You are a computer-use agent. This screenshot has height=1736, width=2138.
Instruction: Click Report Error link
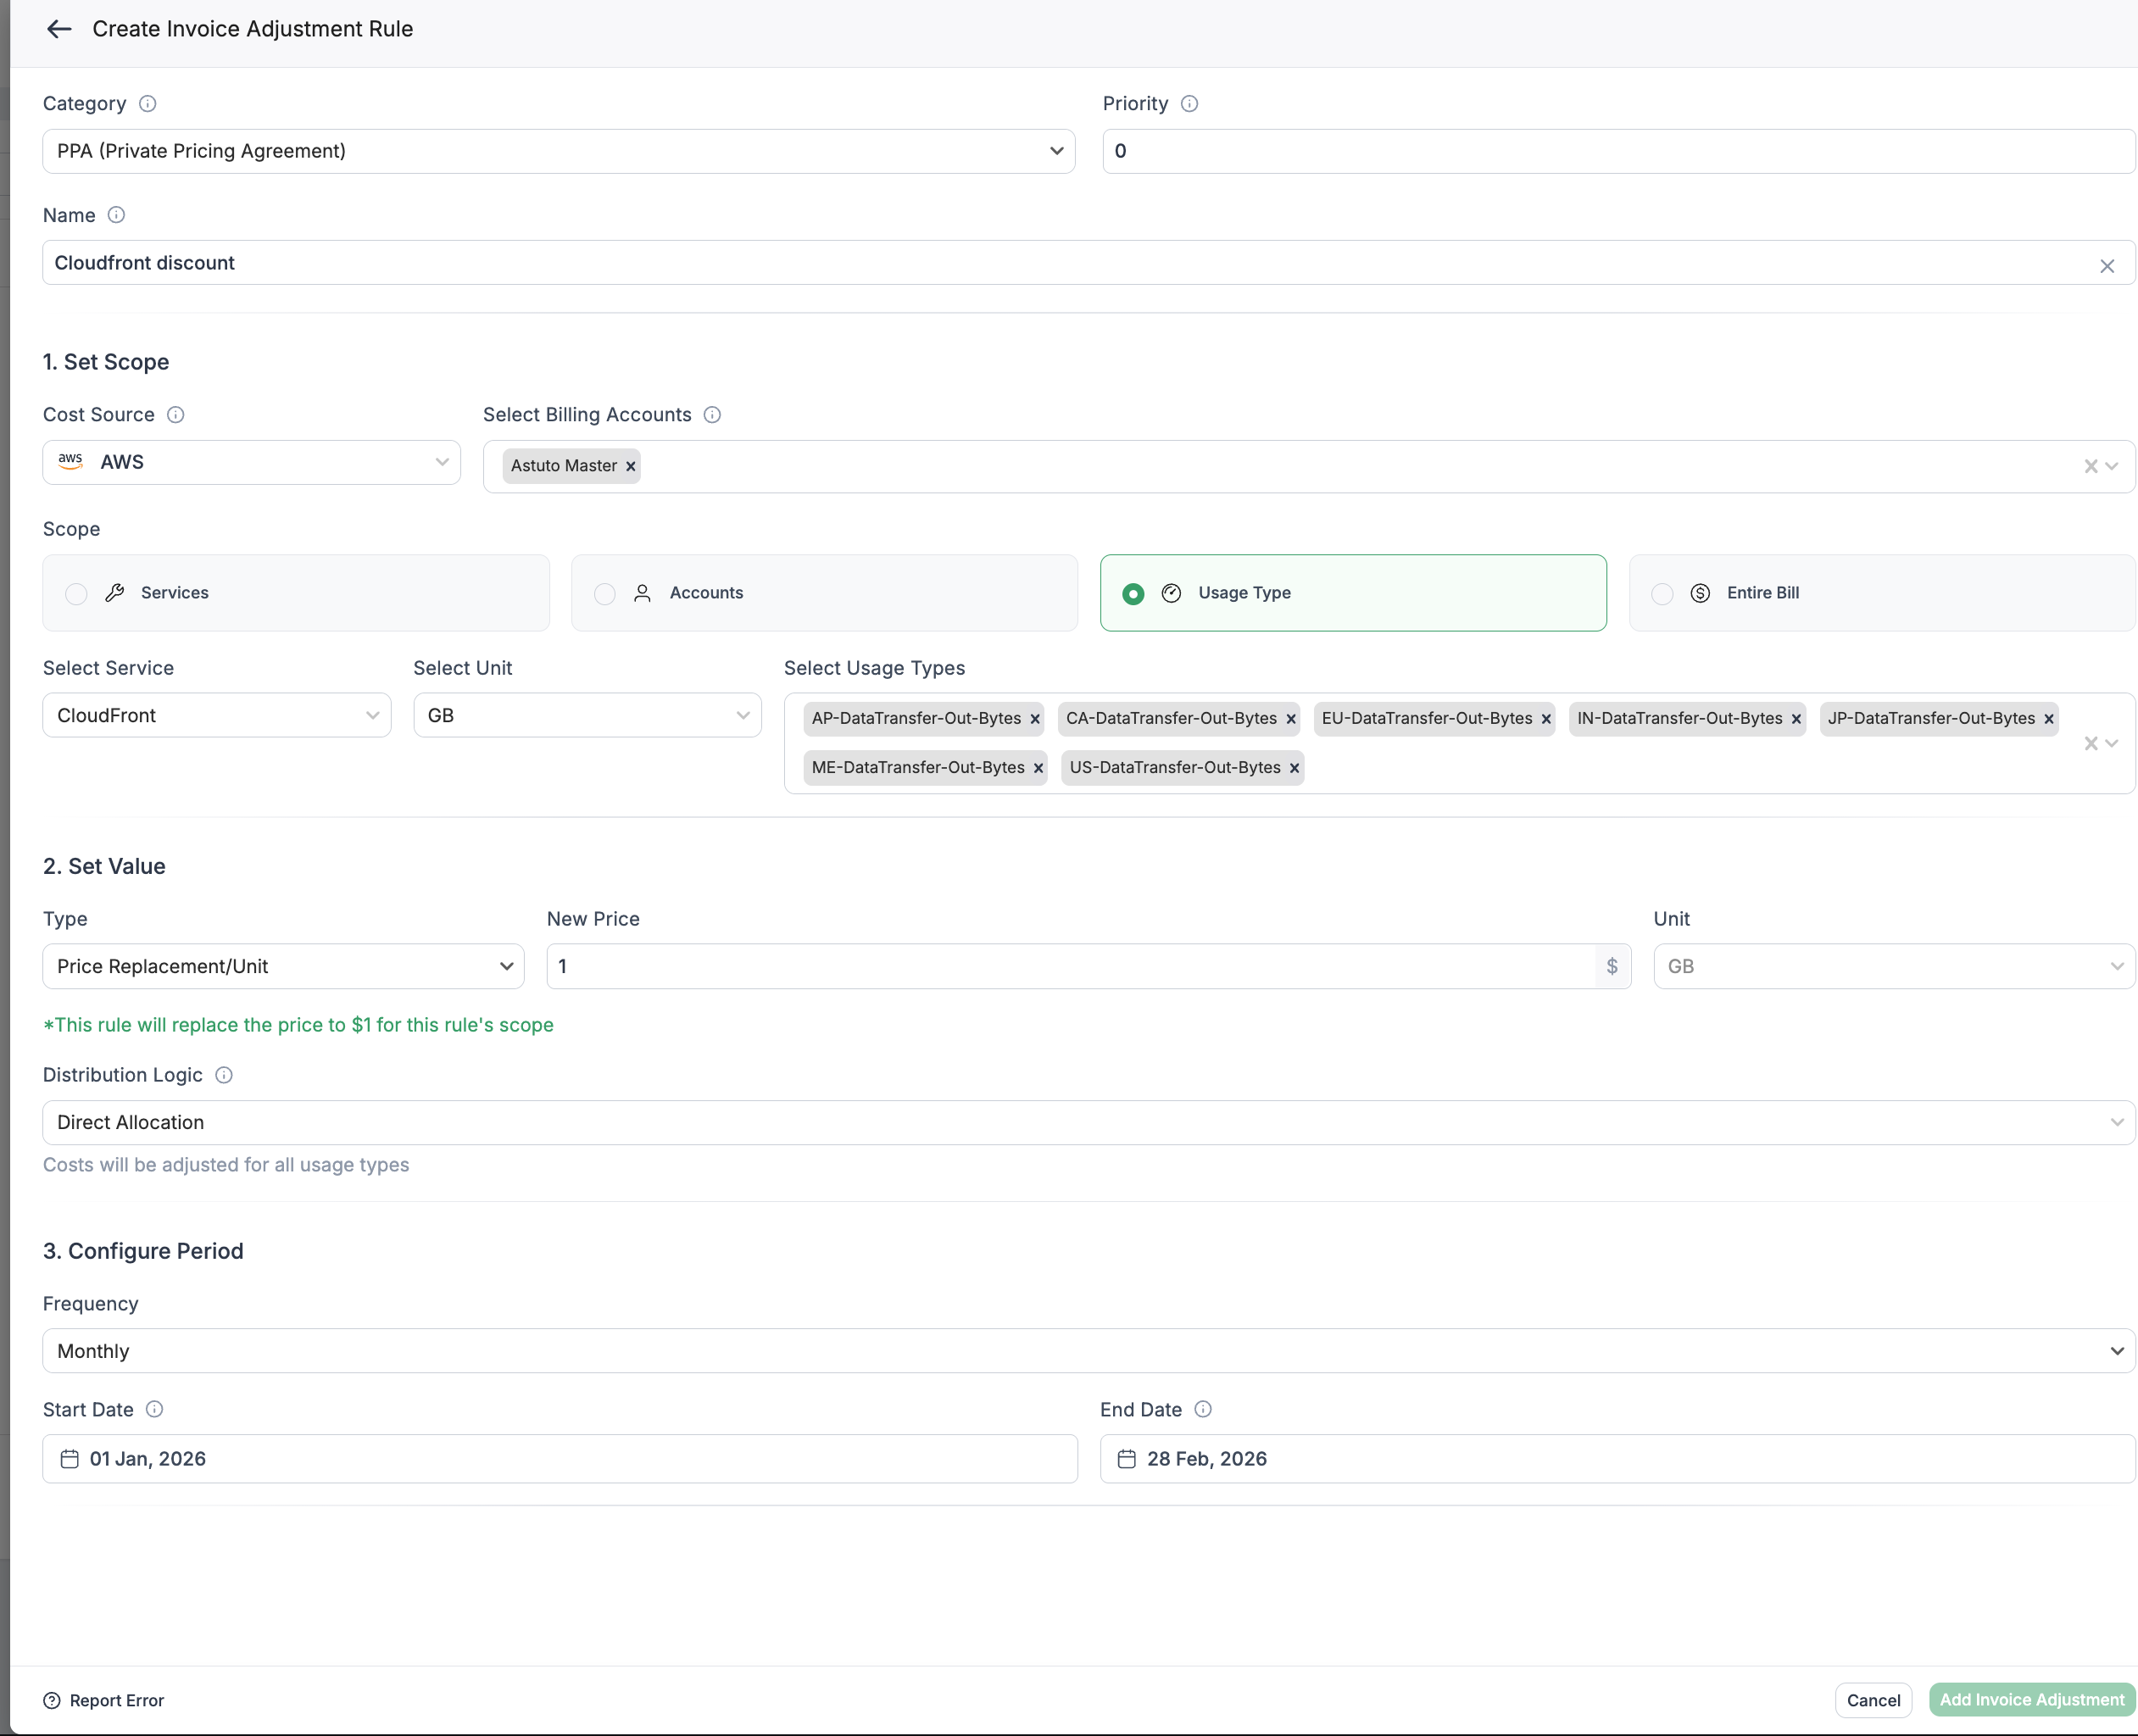(104, 1700)
